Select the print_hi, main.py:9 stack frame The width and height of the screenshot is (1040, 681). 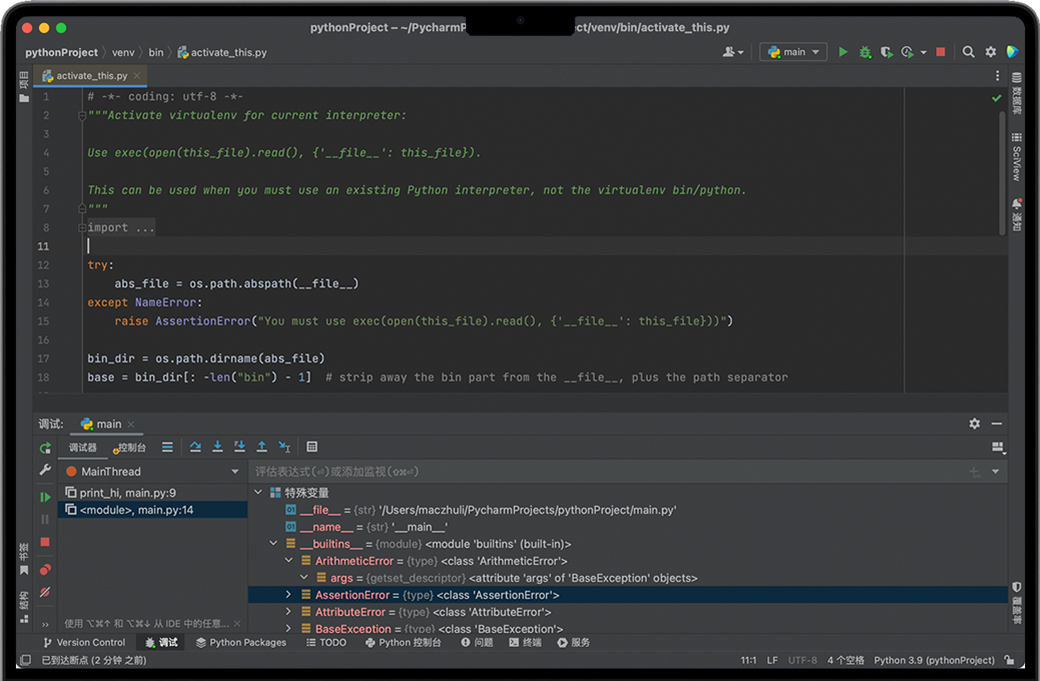(x=128, y=493)
